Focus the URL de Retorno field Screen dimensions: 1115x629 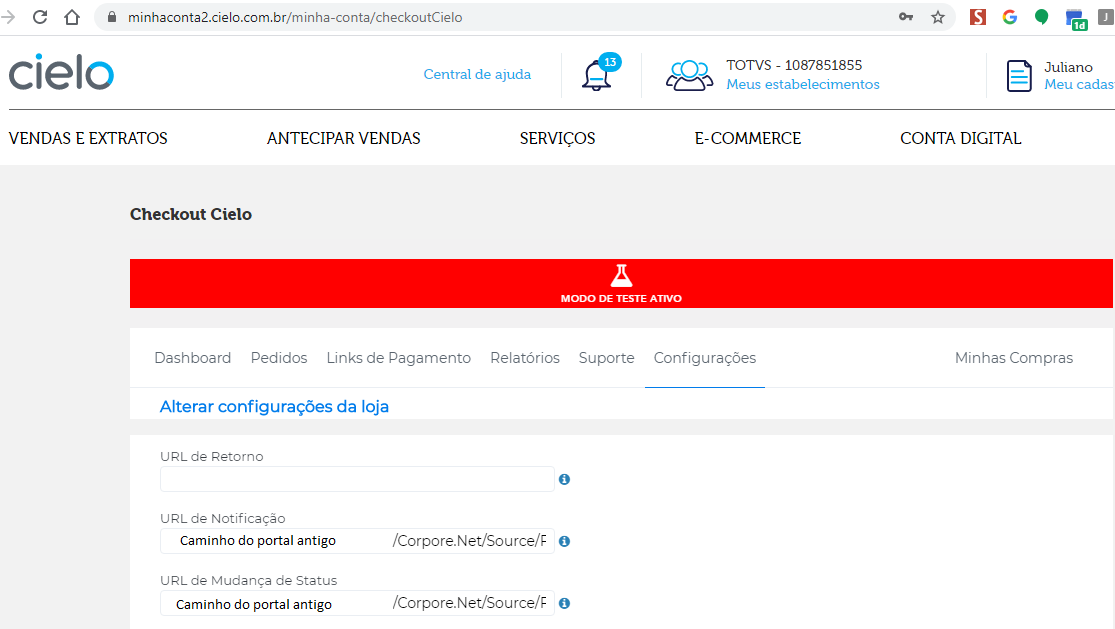click(357, 479)
